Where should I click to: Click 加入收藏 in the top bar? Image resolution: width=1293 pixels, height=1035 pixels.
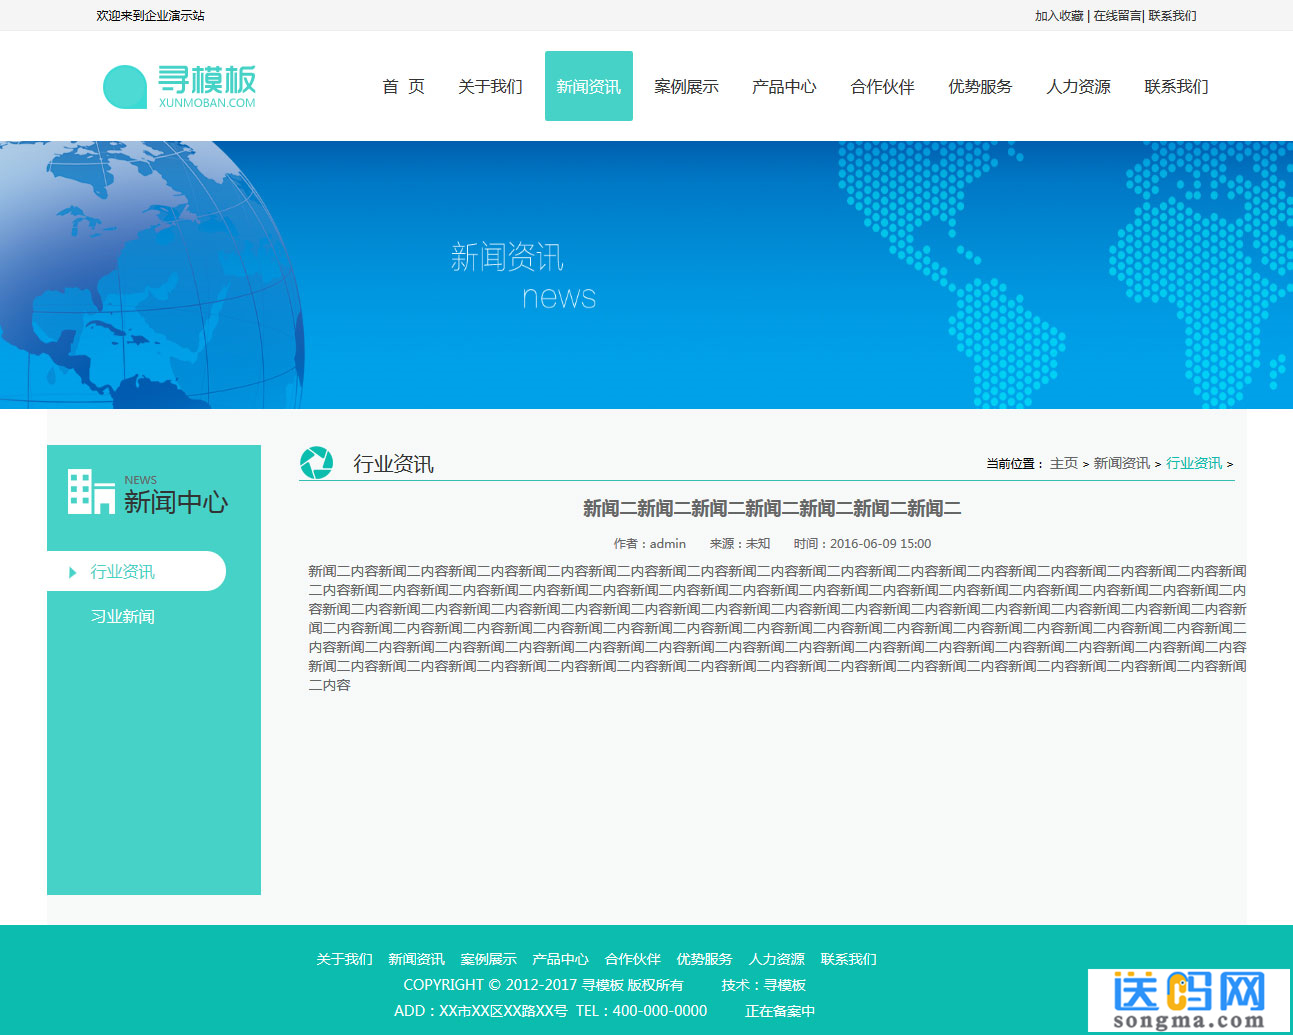click(x=1059, y=16)
